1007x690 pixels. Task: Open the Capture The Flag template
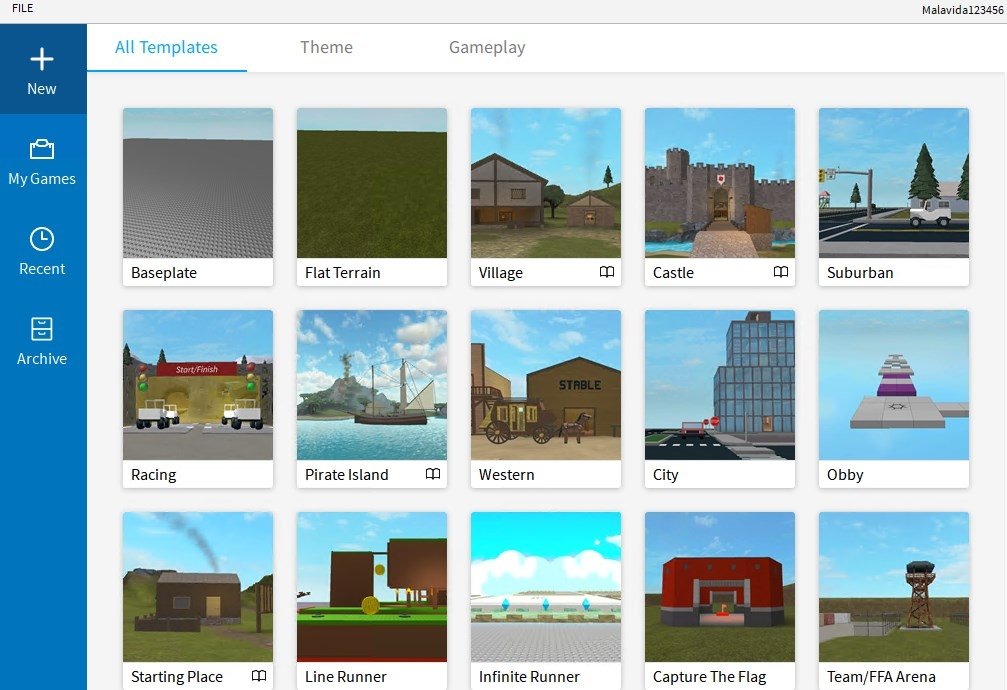(x=719, y=587)
